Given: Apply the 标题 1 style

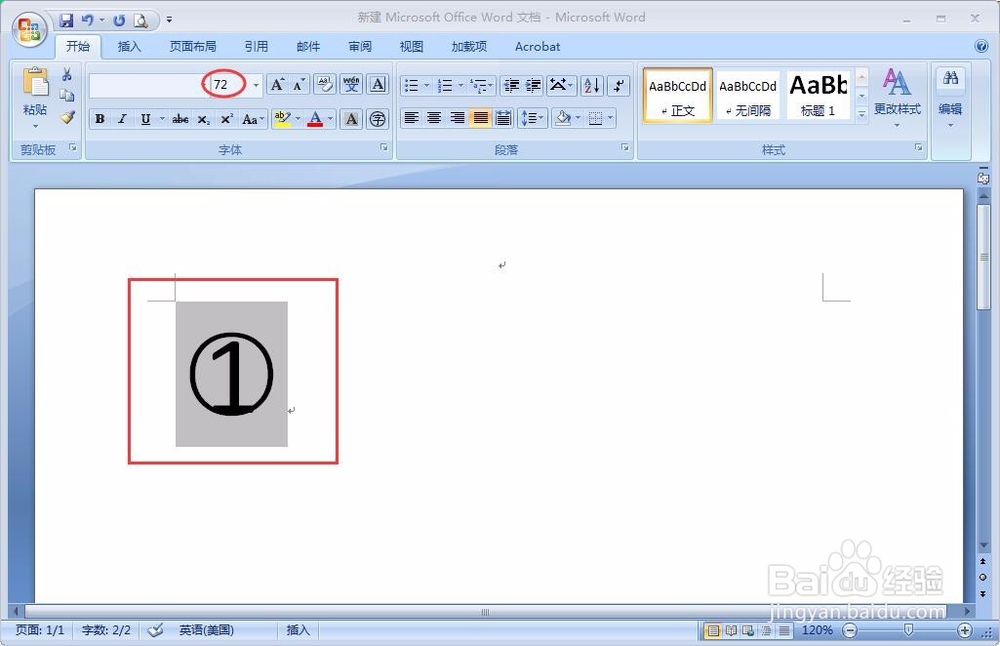Looking at the screenshot, I should click(818, 95).
